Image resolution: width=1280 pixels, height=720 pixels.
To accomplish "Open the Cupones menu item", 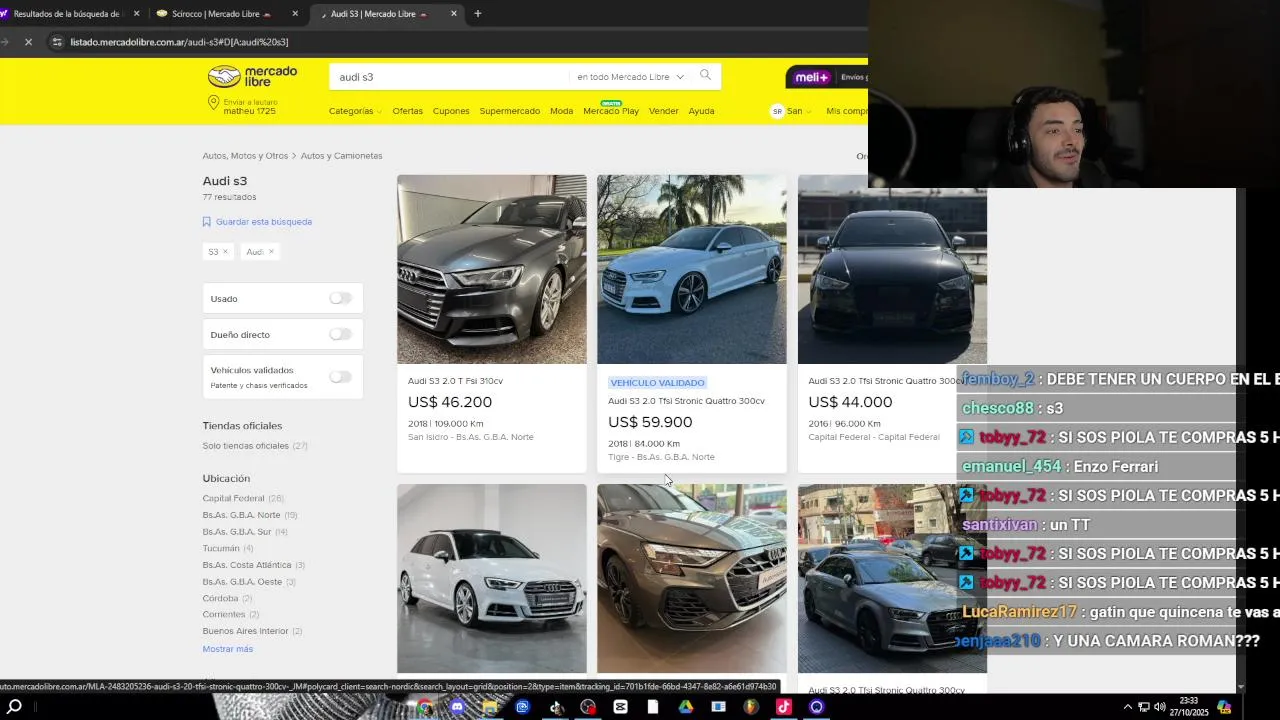I will point(451,111).
